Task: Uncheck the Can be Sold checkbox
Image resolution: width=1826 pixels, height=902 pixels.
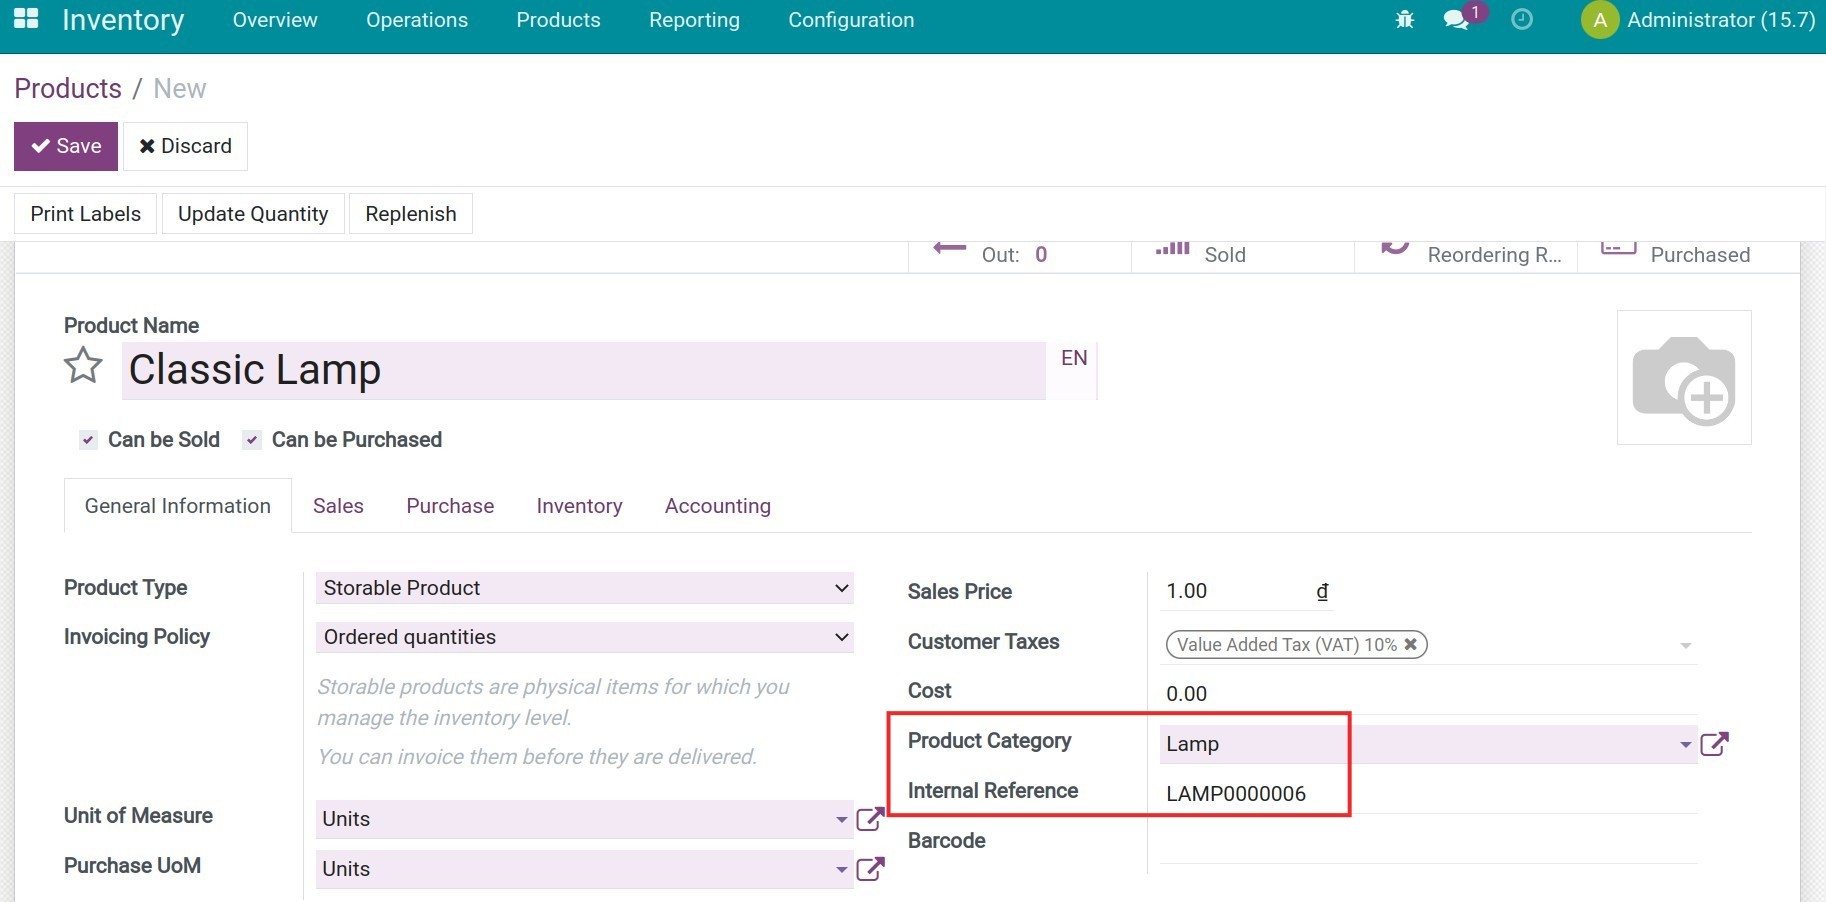Action: tap(87, 440)
